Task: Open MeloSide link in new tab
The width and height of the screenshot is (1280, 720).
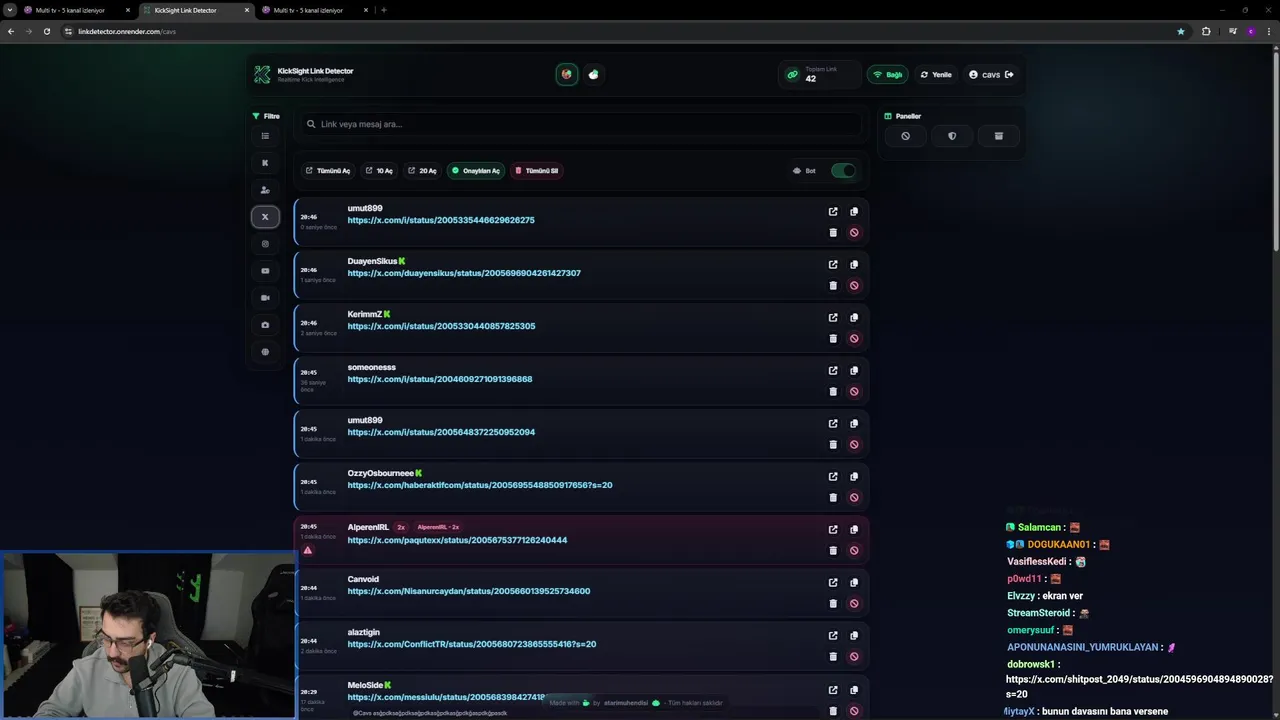Action: 833,690
